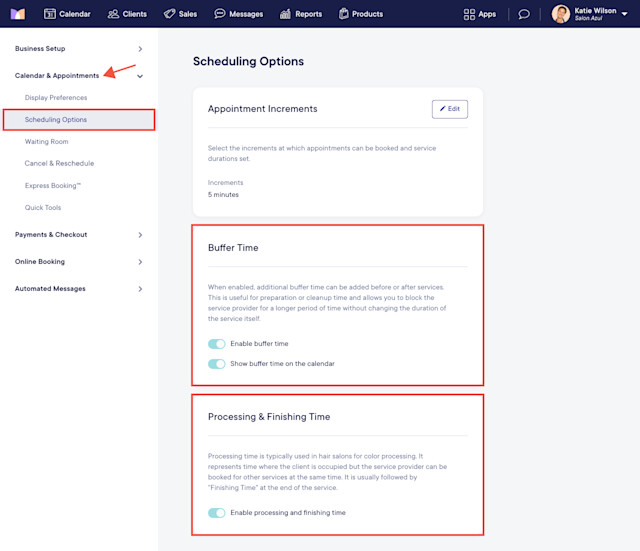The width and height of the screenshot is (640, 551).
Task: Click the Mangomint logo icon
Action: coord(18,14)
